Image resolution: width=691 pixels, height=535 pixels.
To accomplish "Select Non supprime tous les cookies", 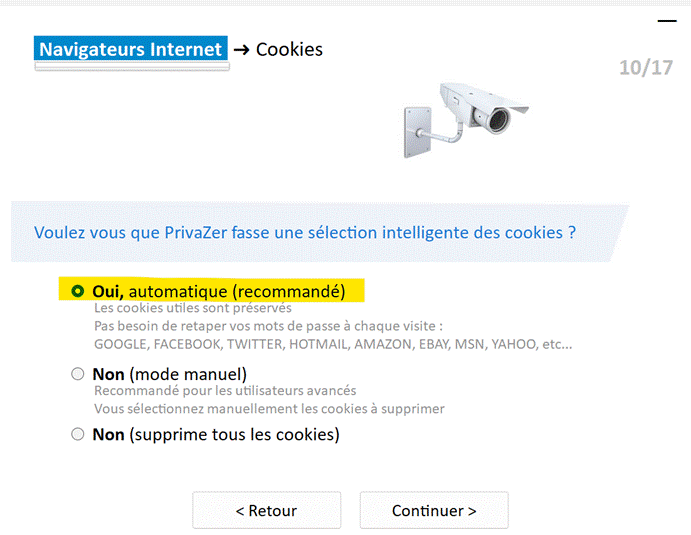I will 78,435.
